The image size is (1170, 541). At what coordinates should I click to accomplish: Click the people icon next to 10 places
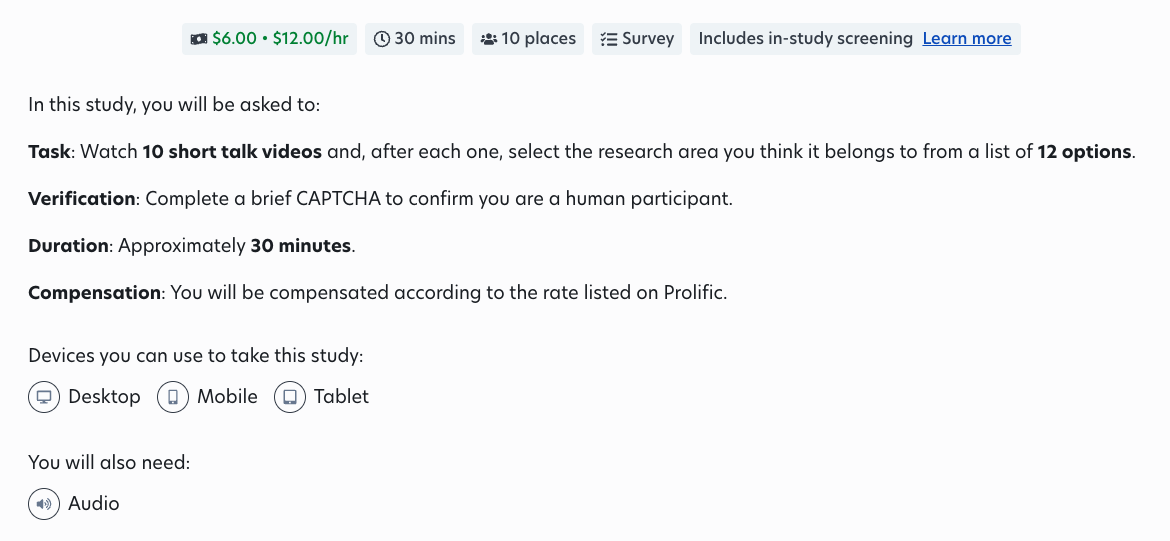(x=489, y=39)
